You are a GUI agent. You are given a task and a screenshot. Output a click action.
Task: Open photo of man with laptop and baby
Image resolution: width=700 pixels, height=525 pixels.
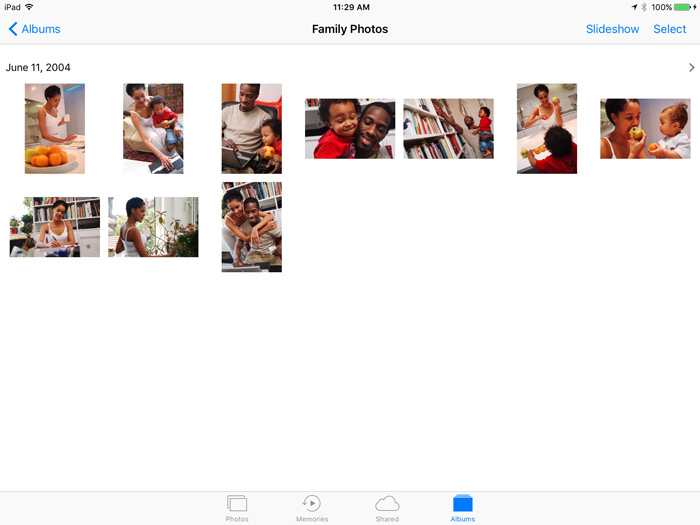pos(251,129)
